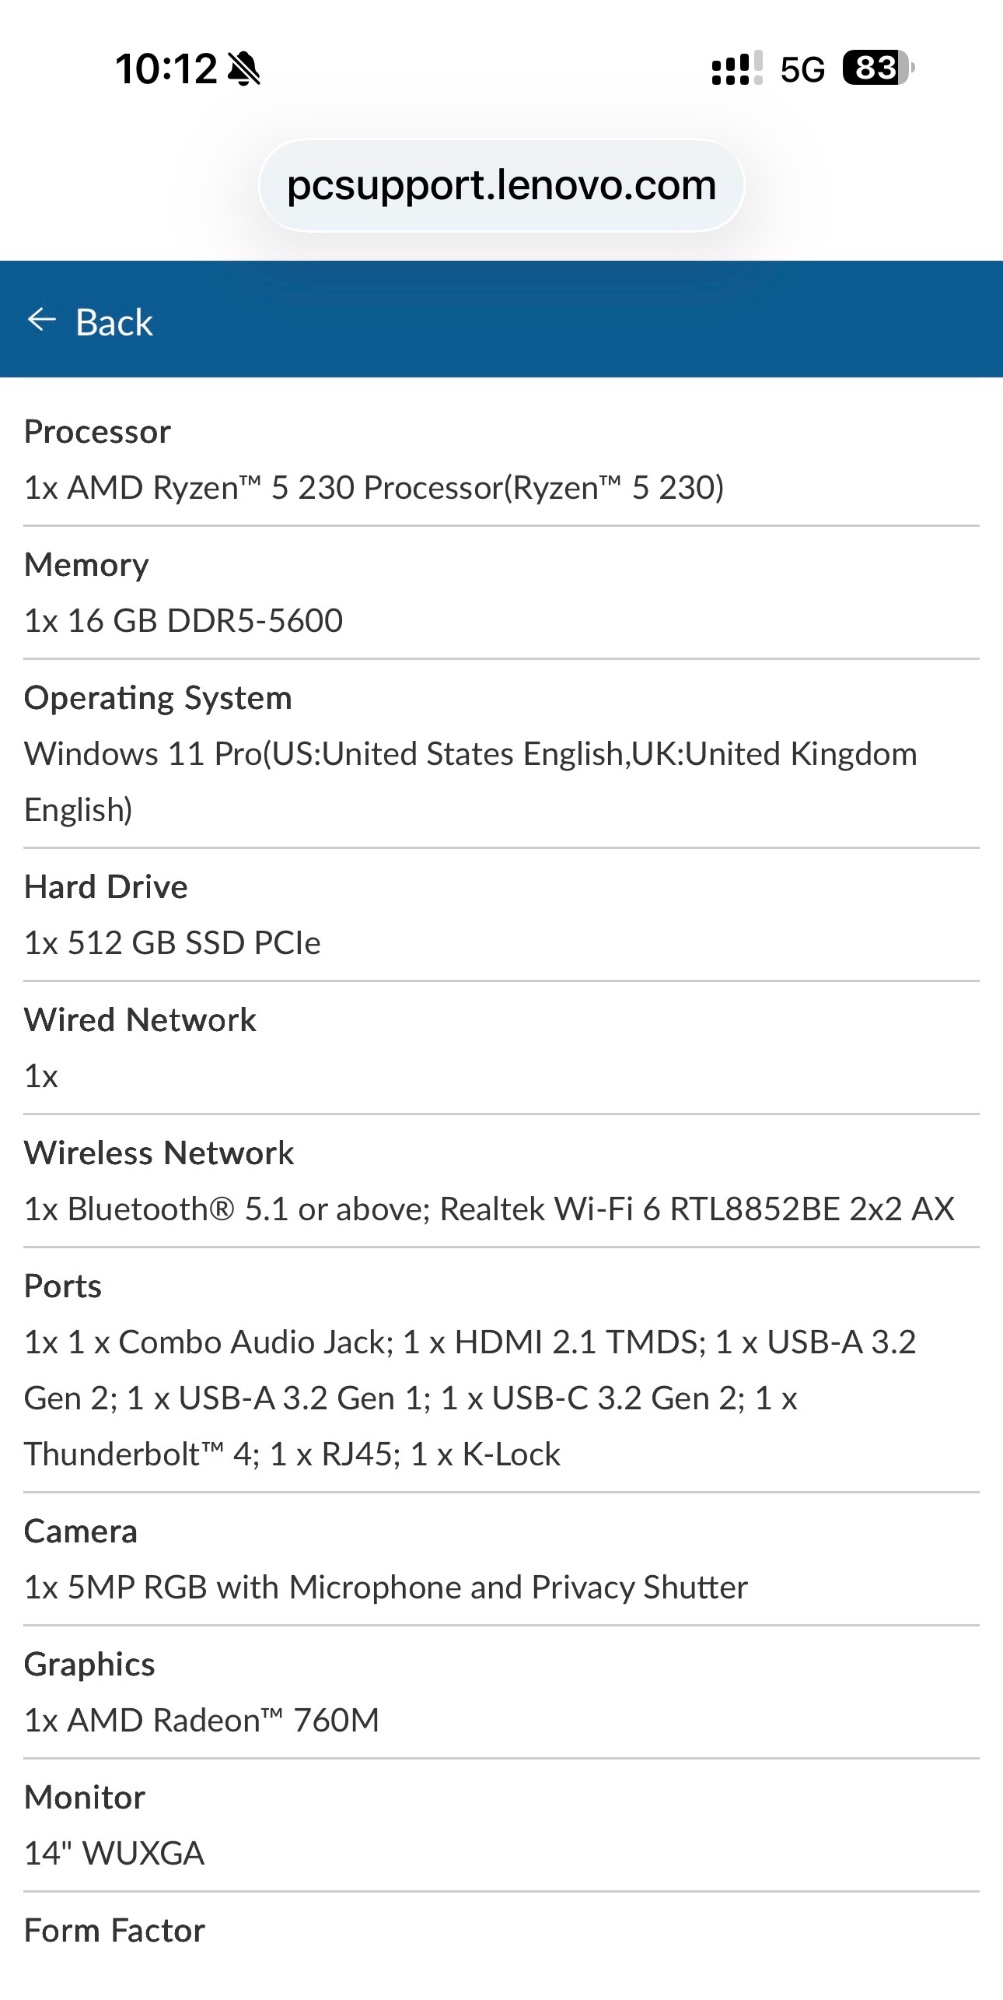Select the Form Factor heading
The image size is (1003, 2000).
click(115, 1930)
